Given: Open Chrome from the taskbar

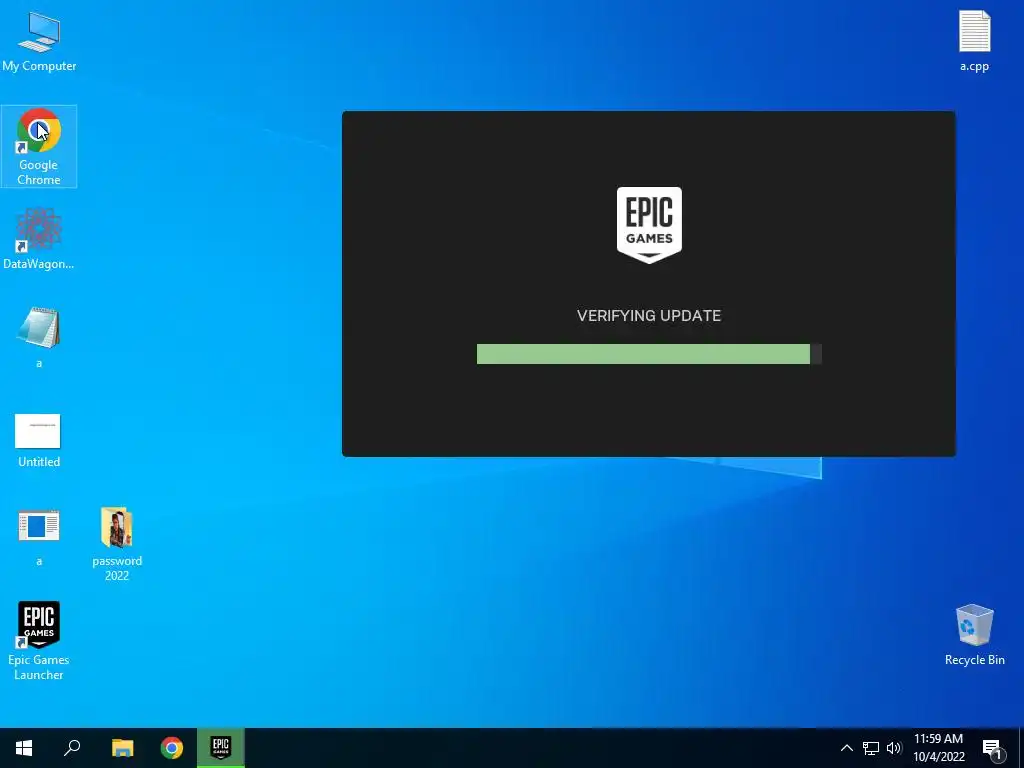Looking at the screenshot, I should click(x=172, y=748).
